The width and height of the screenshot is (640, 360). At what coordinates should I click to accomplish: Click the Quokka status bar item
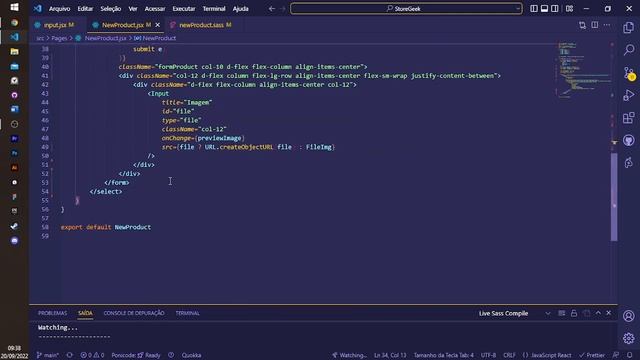(191, 355)
